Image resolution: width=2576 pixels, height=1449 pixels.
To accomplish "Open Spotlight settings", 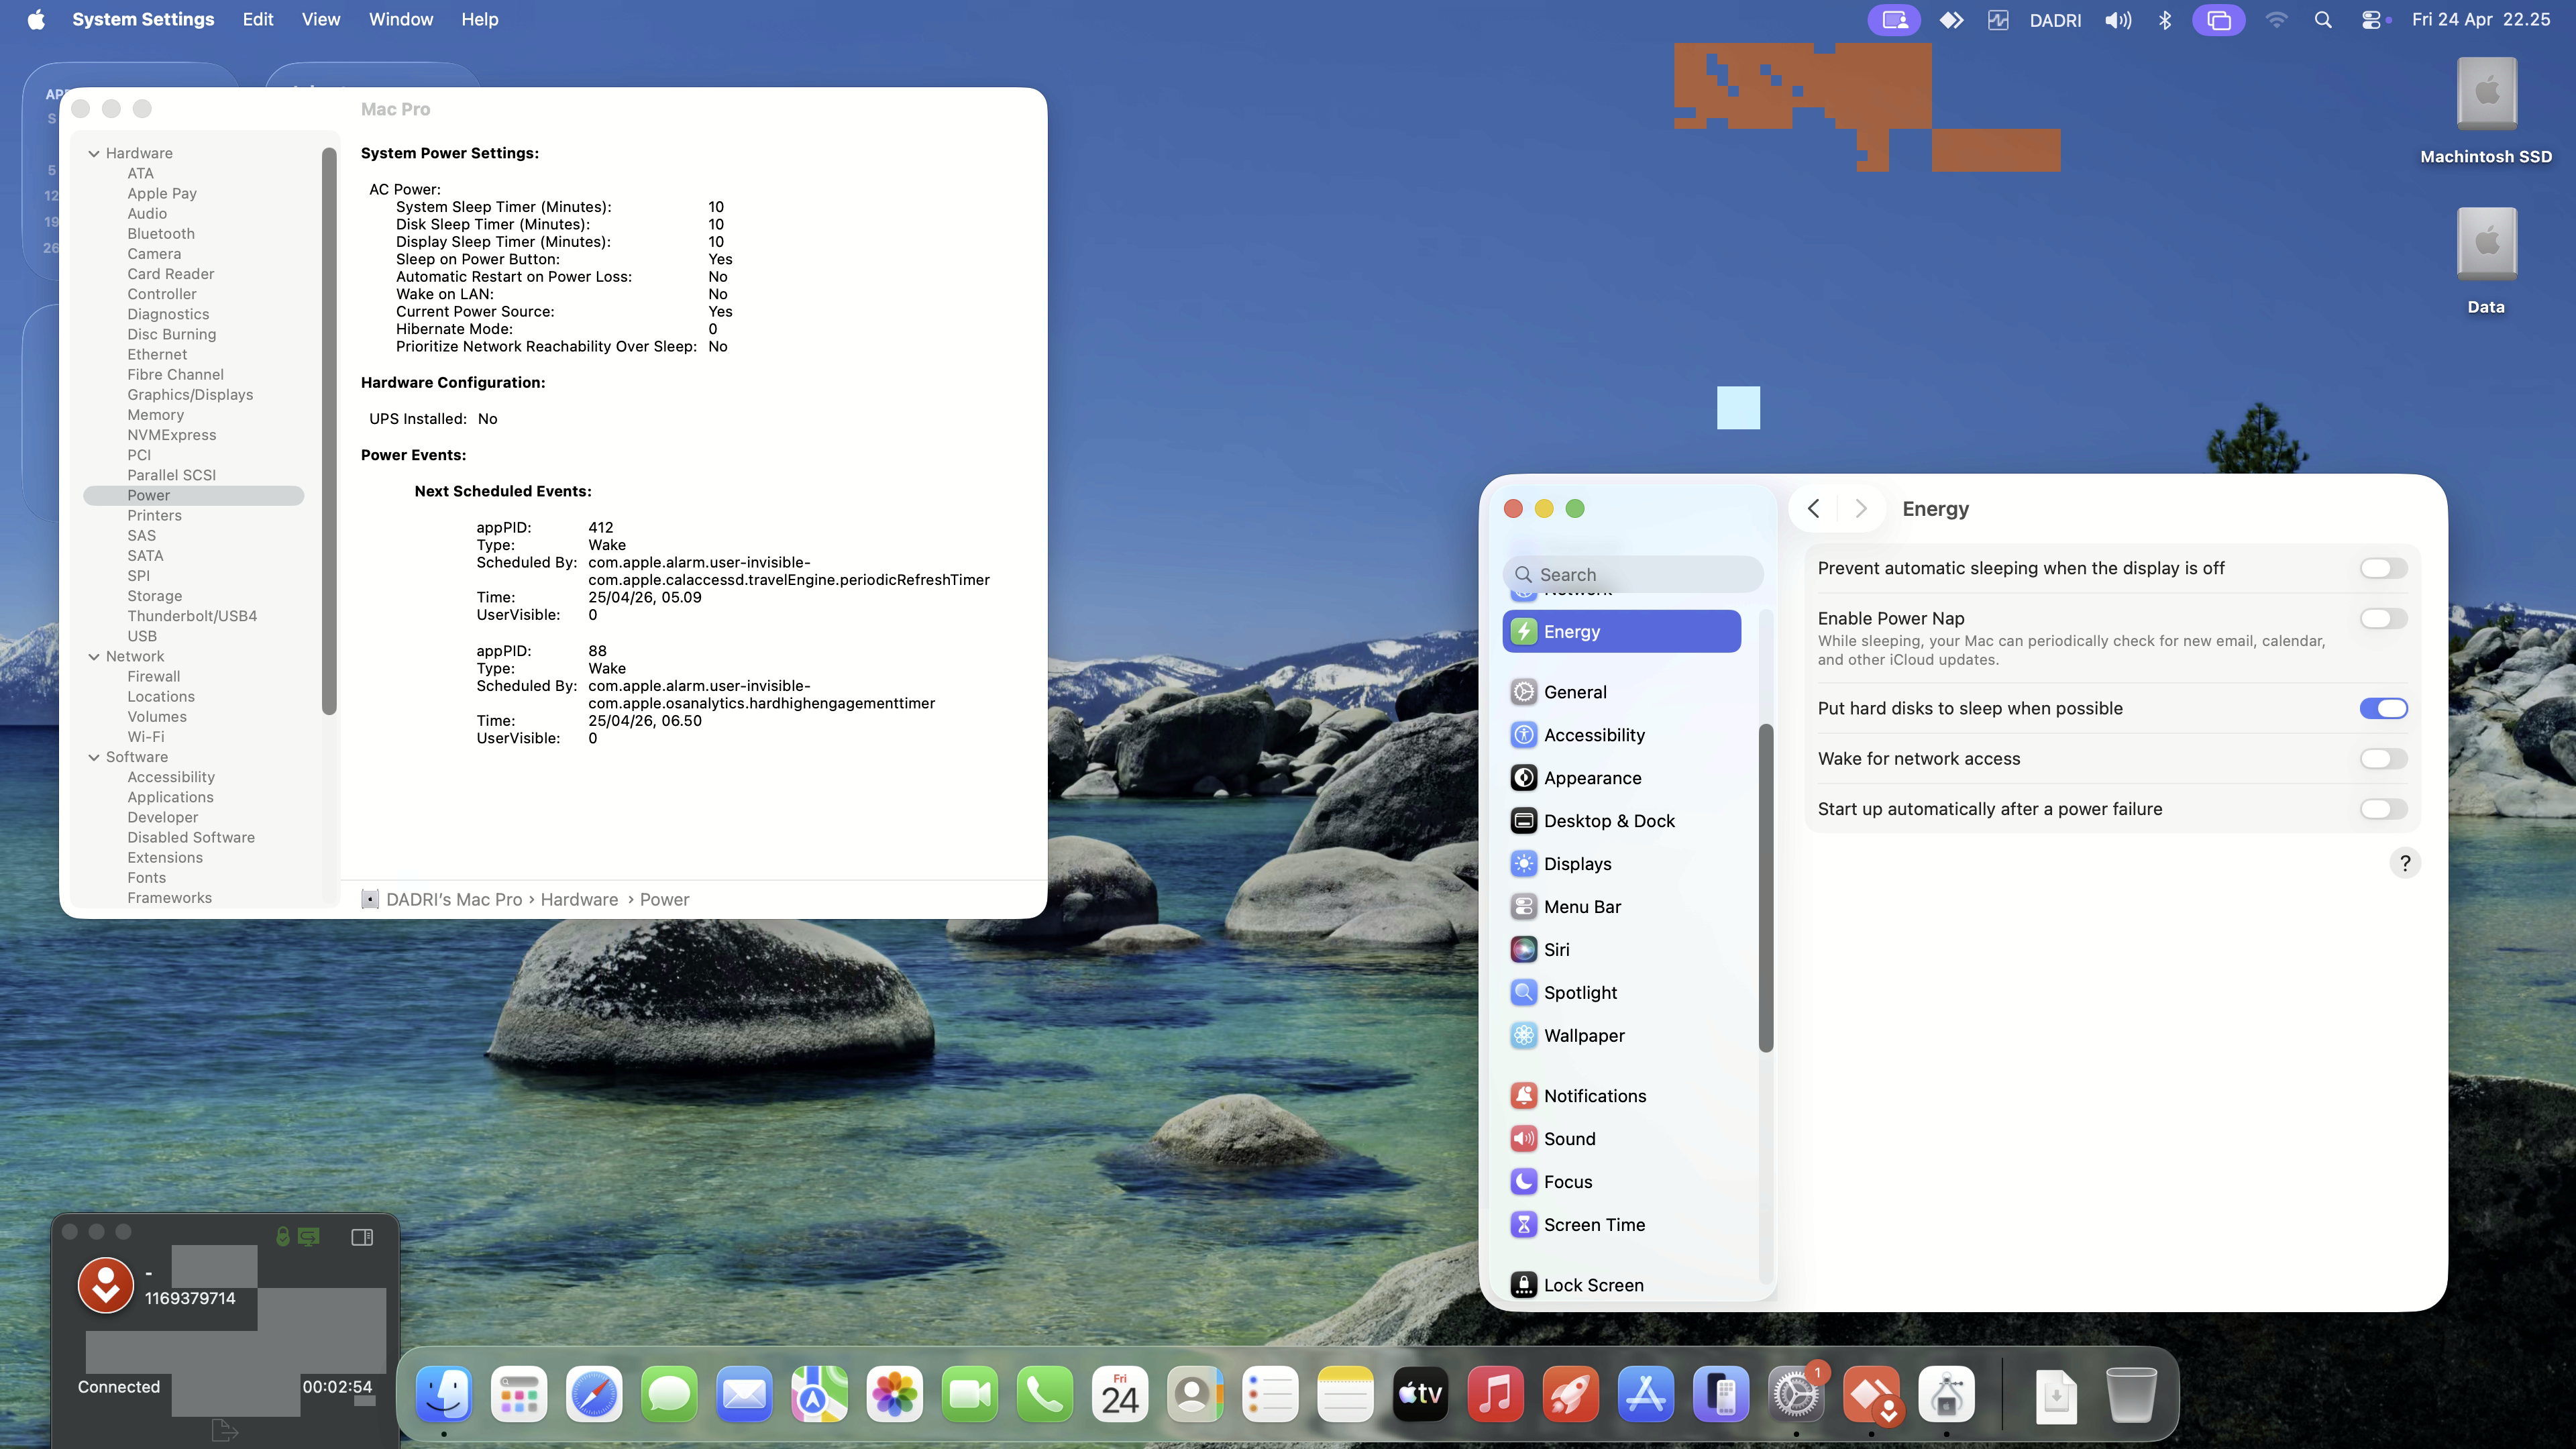I will [x=1621, y=993].
